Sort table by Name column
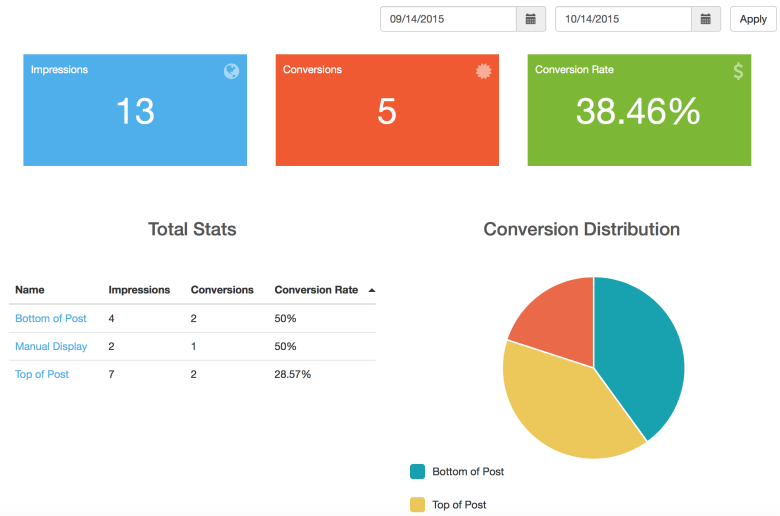The width and height of the screenshot is (780, 516). click(30, 290)
